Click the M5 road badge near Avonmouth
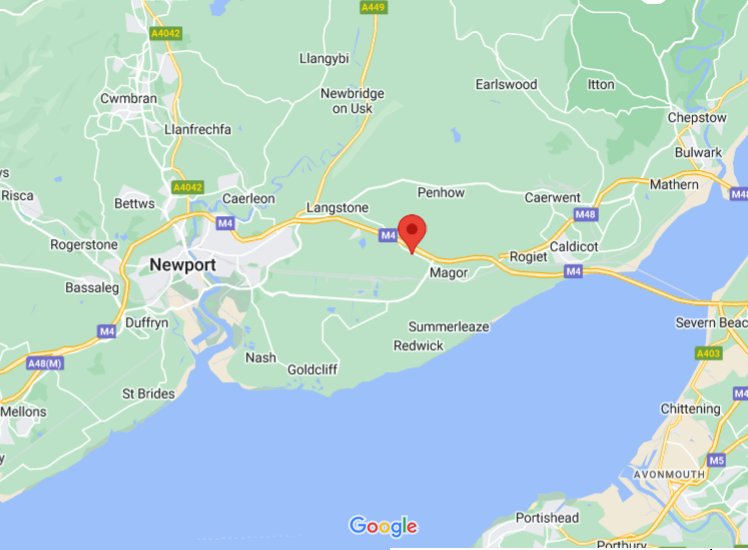The width and height of the screenshot is (748, 550). [717, 460]
